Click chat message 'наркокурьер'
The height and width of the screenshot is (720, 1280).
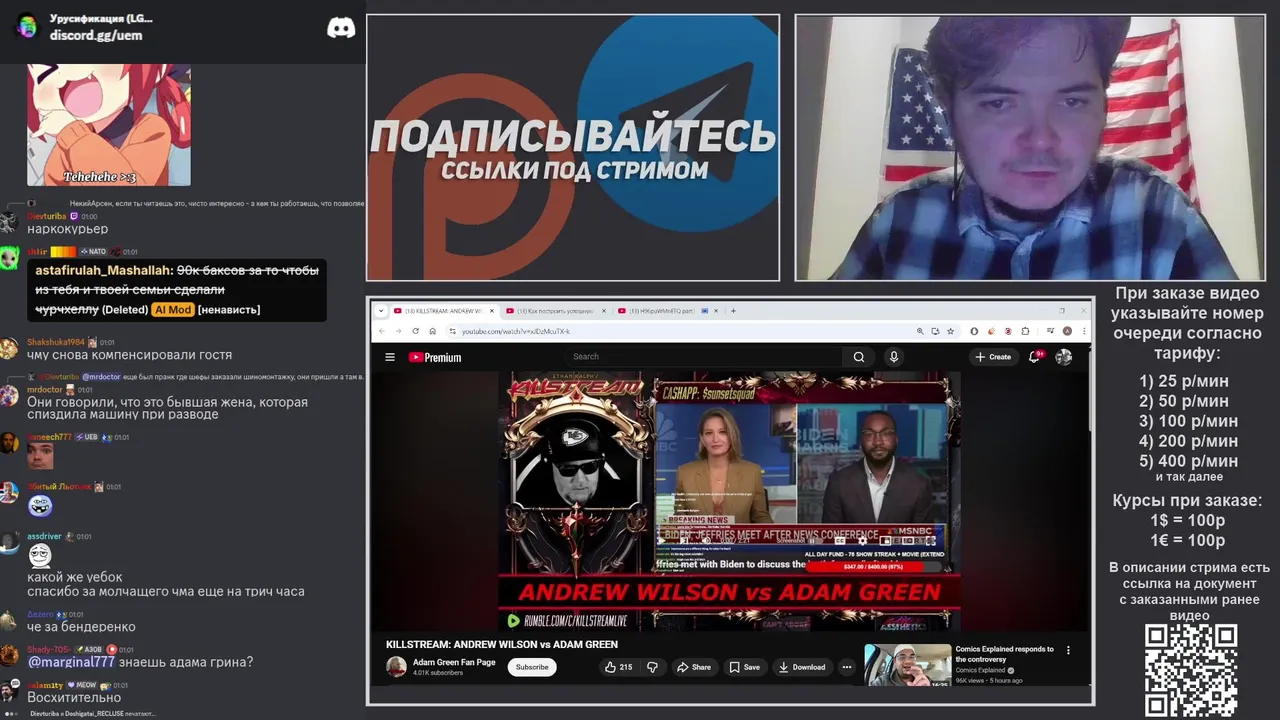67,229
